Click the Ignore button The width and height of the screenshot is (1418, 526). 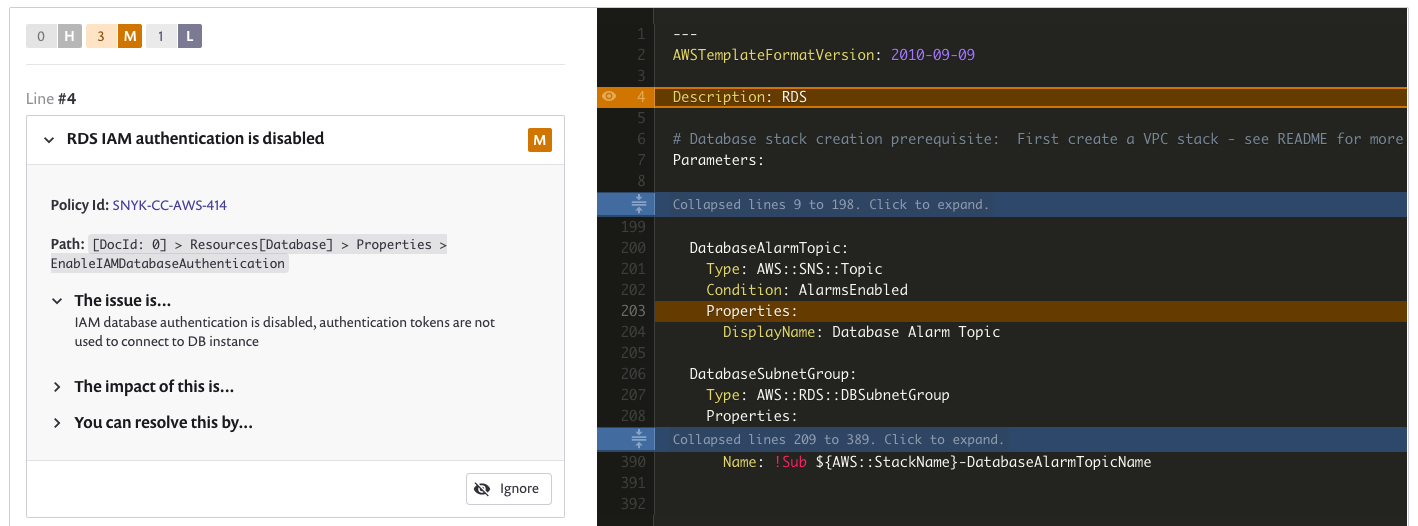(x=509, y=488)
